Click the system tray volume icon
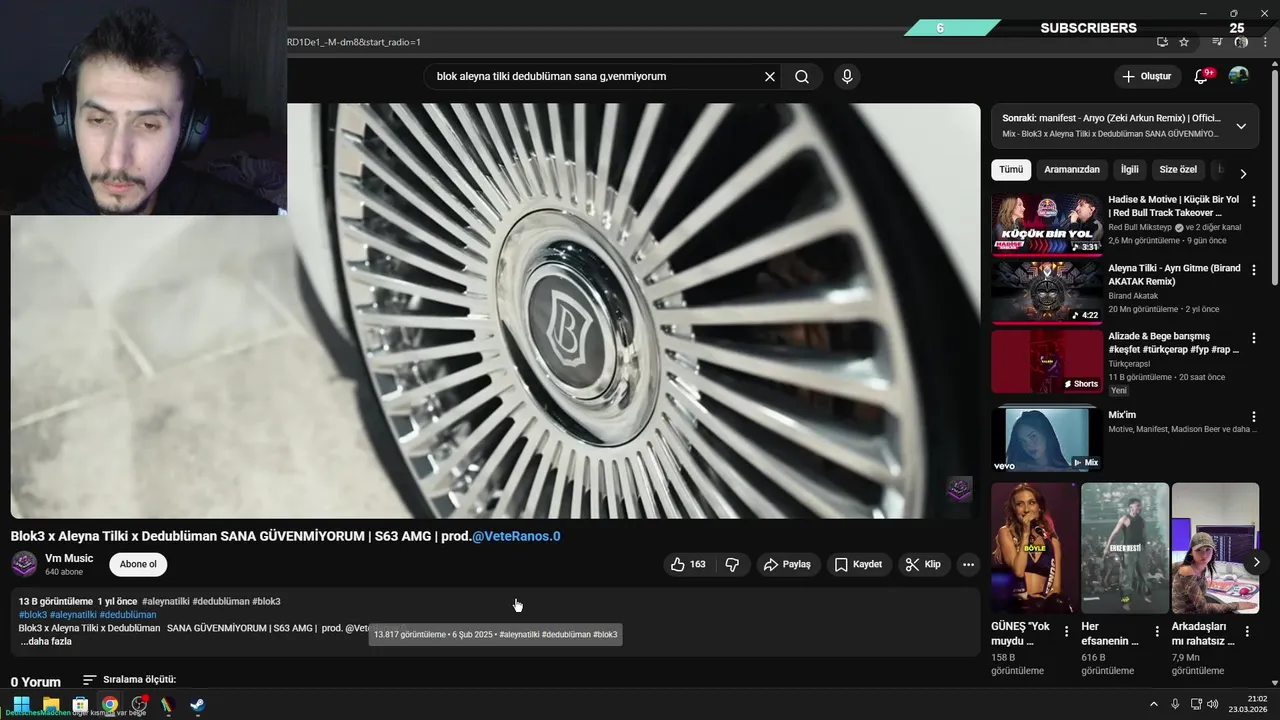Screen dimensions: 1280x720 point(1212,704)
